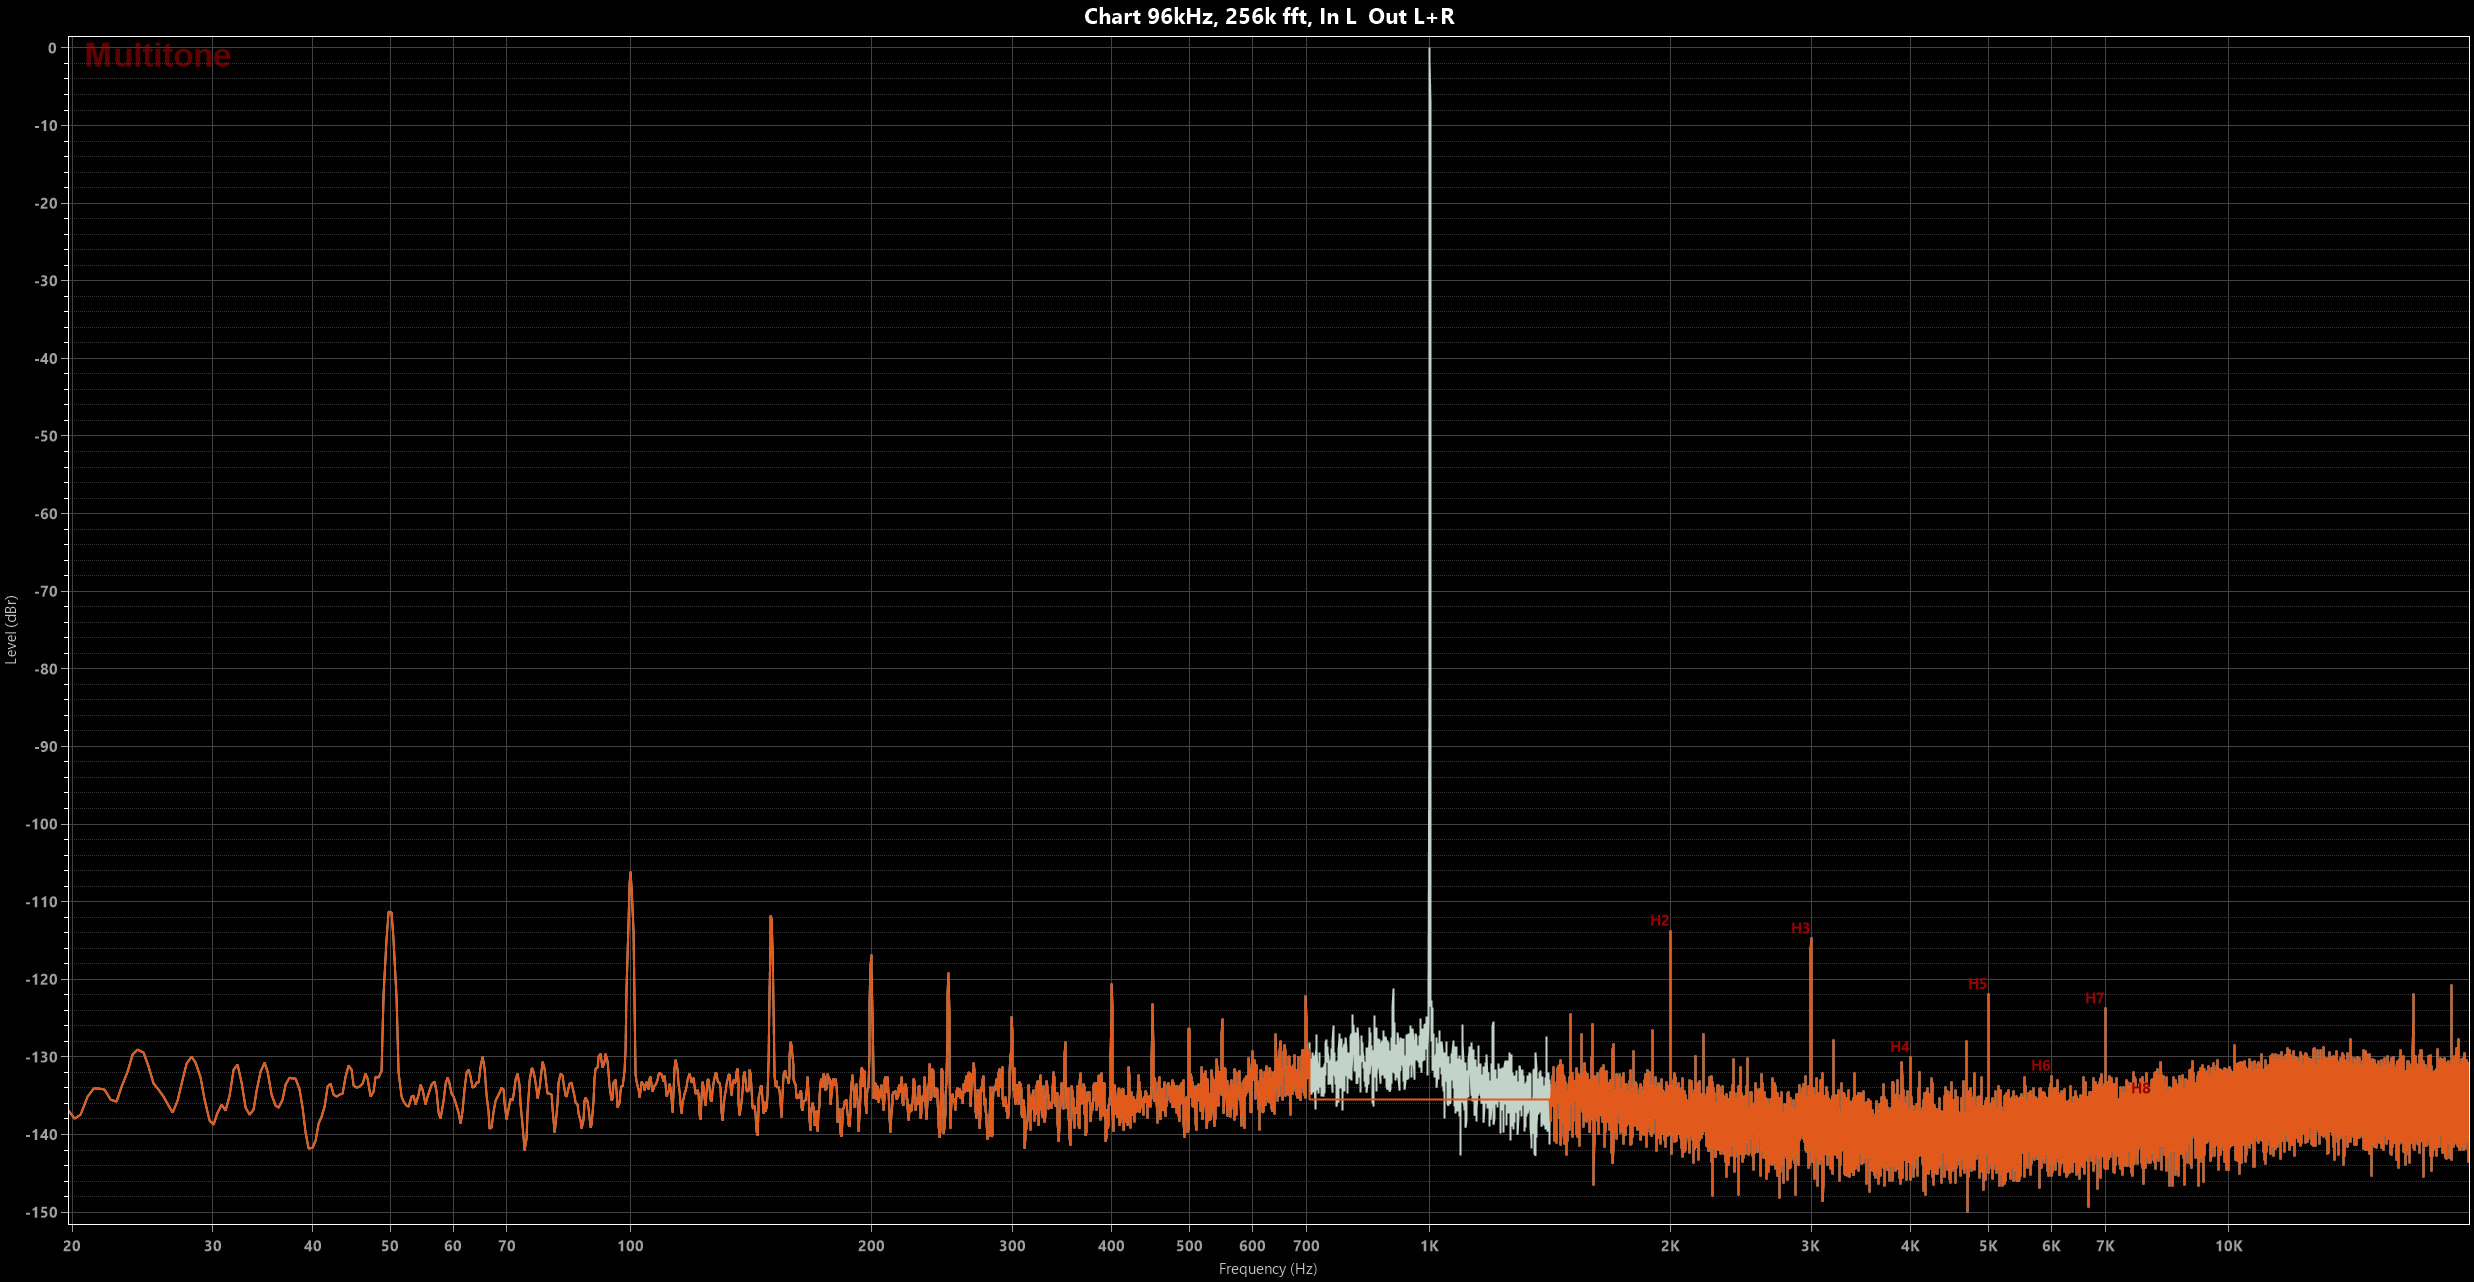Click the 70 Hz tick on frequency axis
This screenshot has height=1282, width=2474.
(507, 1246)
